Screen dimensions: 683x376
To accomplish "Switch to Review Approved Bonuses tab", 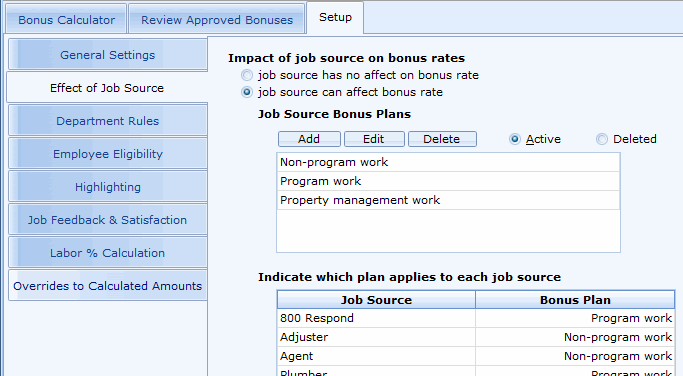I will [x=217, y=20].
